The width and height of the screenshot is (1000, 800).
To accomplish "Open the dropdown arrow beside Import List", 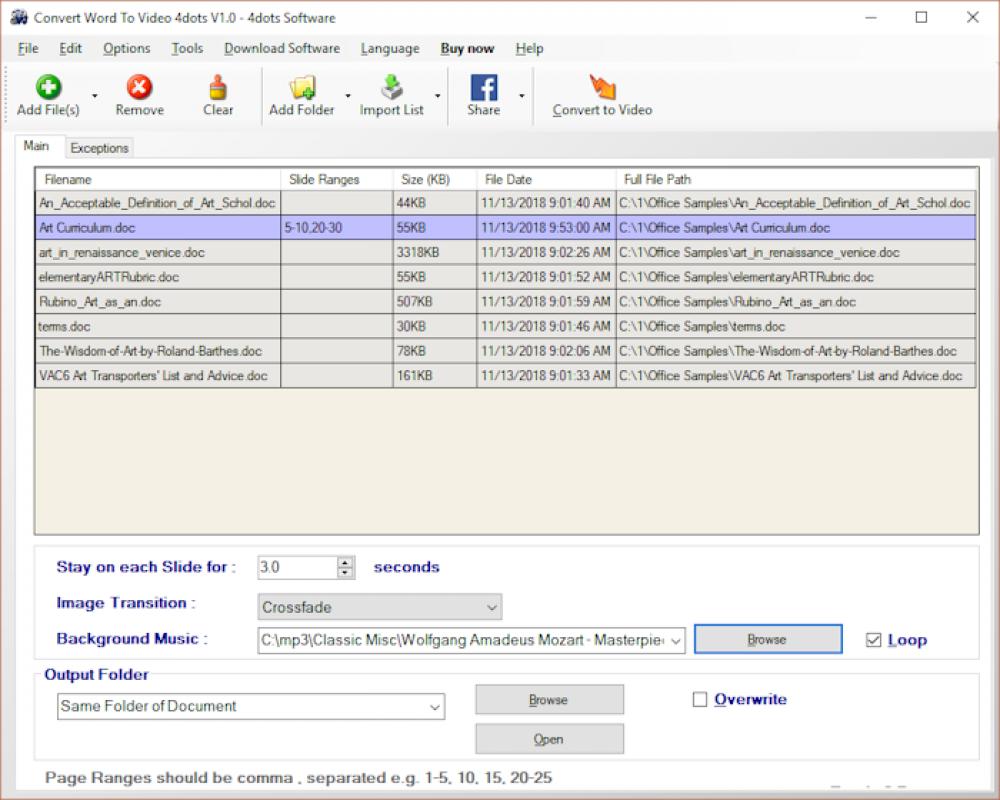I will [x=439, y=96].
